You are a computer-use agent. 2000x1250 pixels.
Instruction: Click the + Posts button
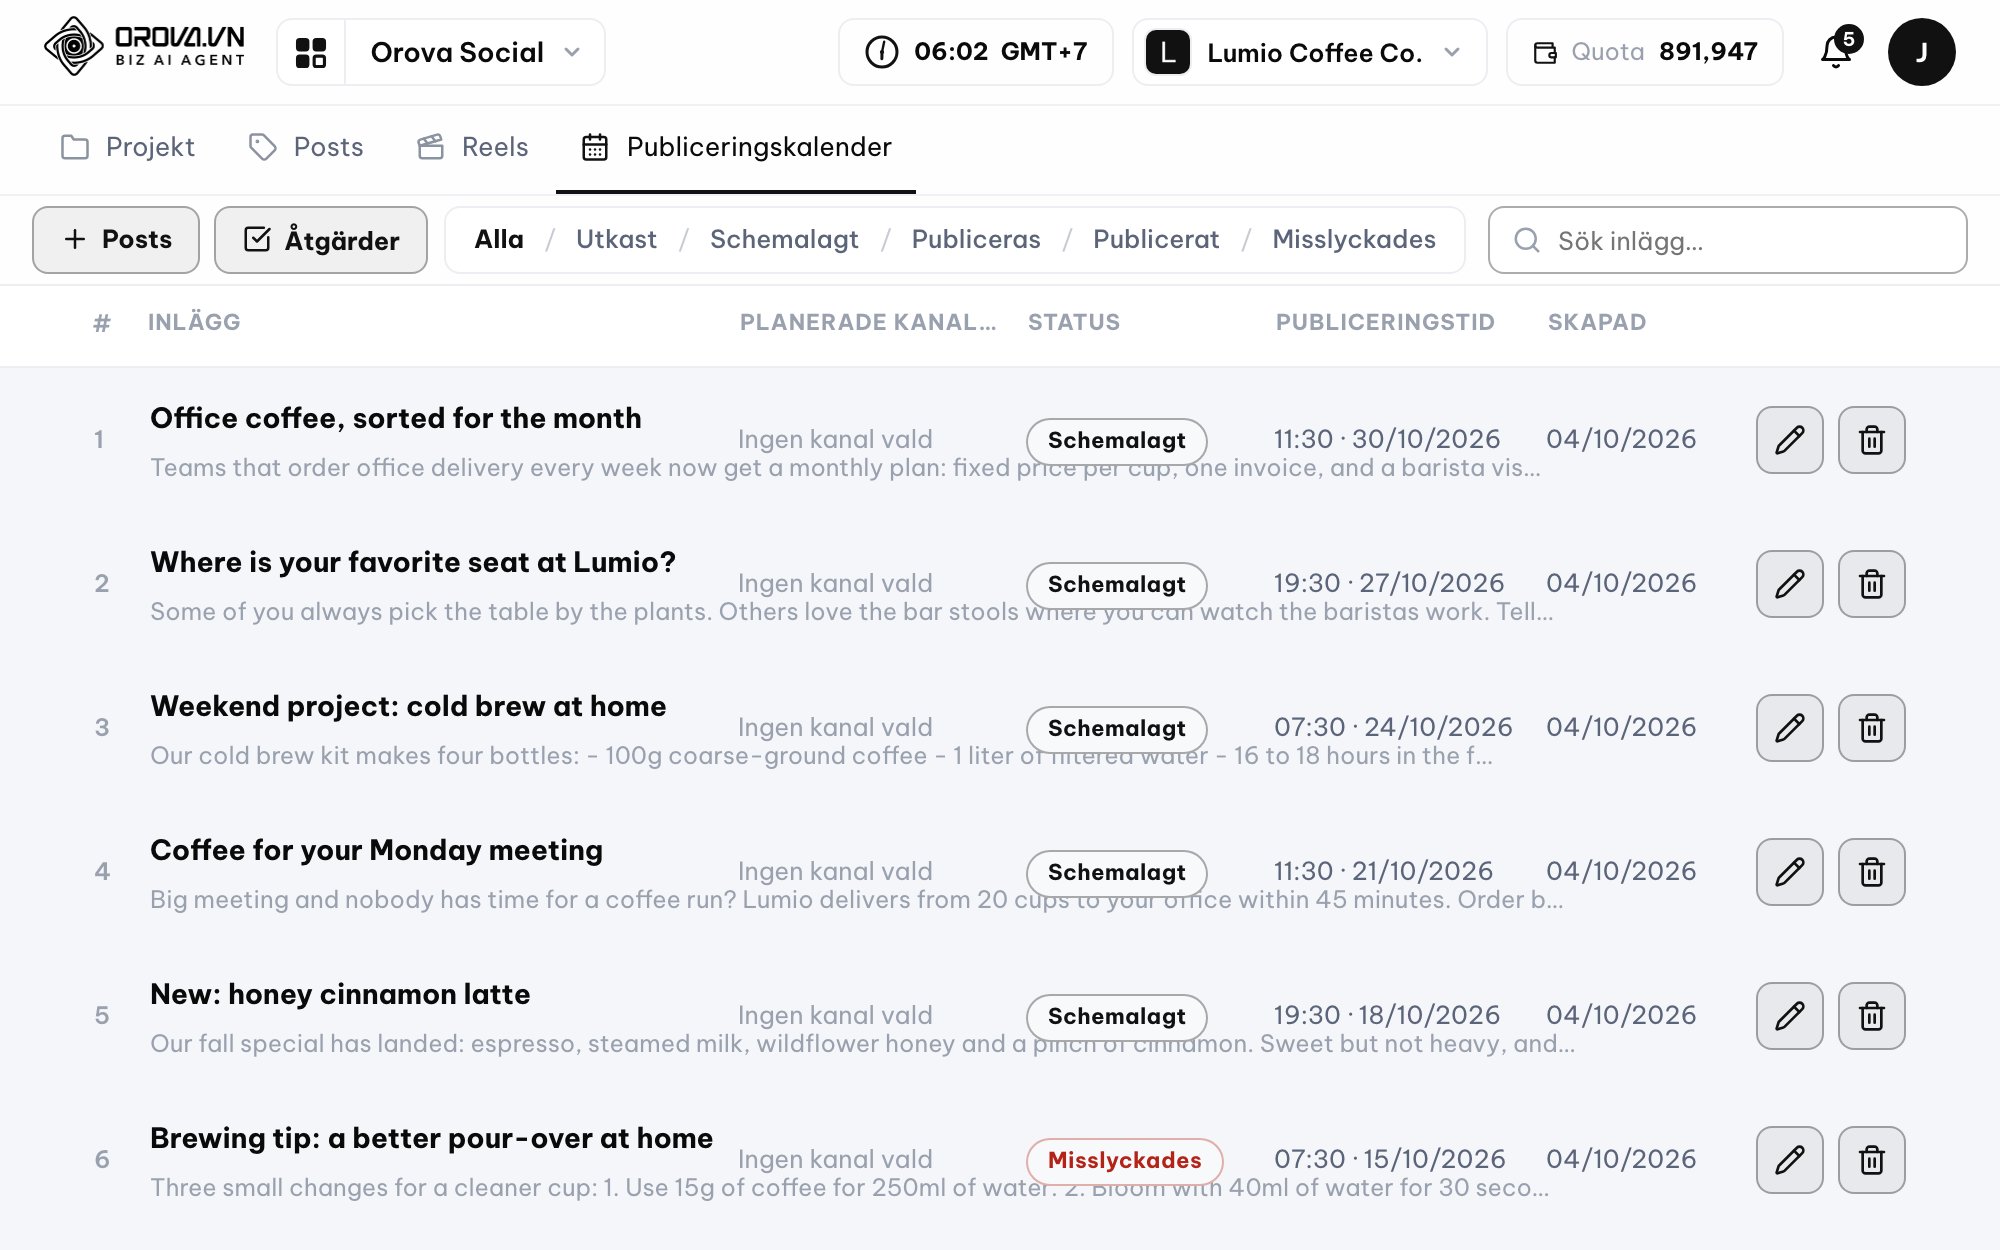point(116,240)
